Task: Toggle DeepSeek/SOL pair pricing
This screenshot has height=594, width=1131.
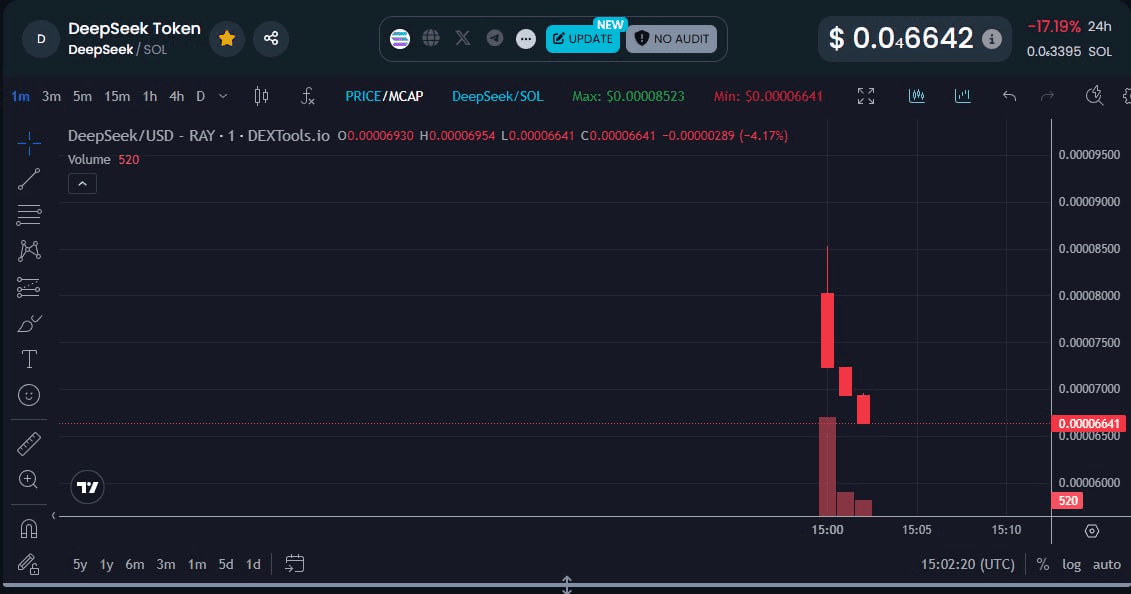Action: [498, 96]
